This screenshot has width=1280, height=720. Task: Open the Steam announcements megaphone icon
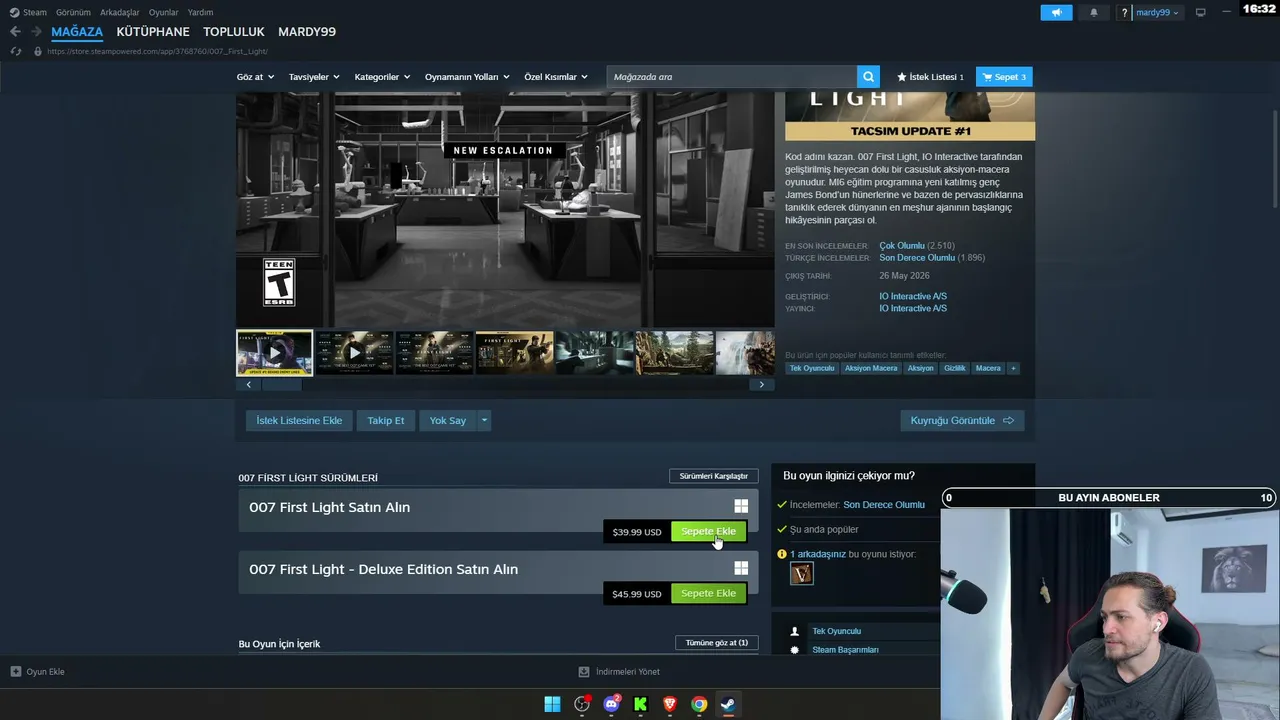[x=1056, y=13]
